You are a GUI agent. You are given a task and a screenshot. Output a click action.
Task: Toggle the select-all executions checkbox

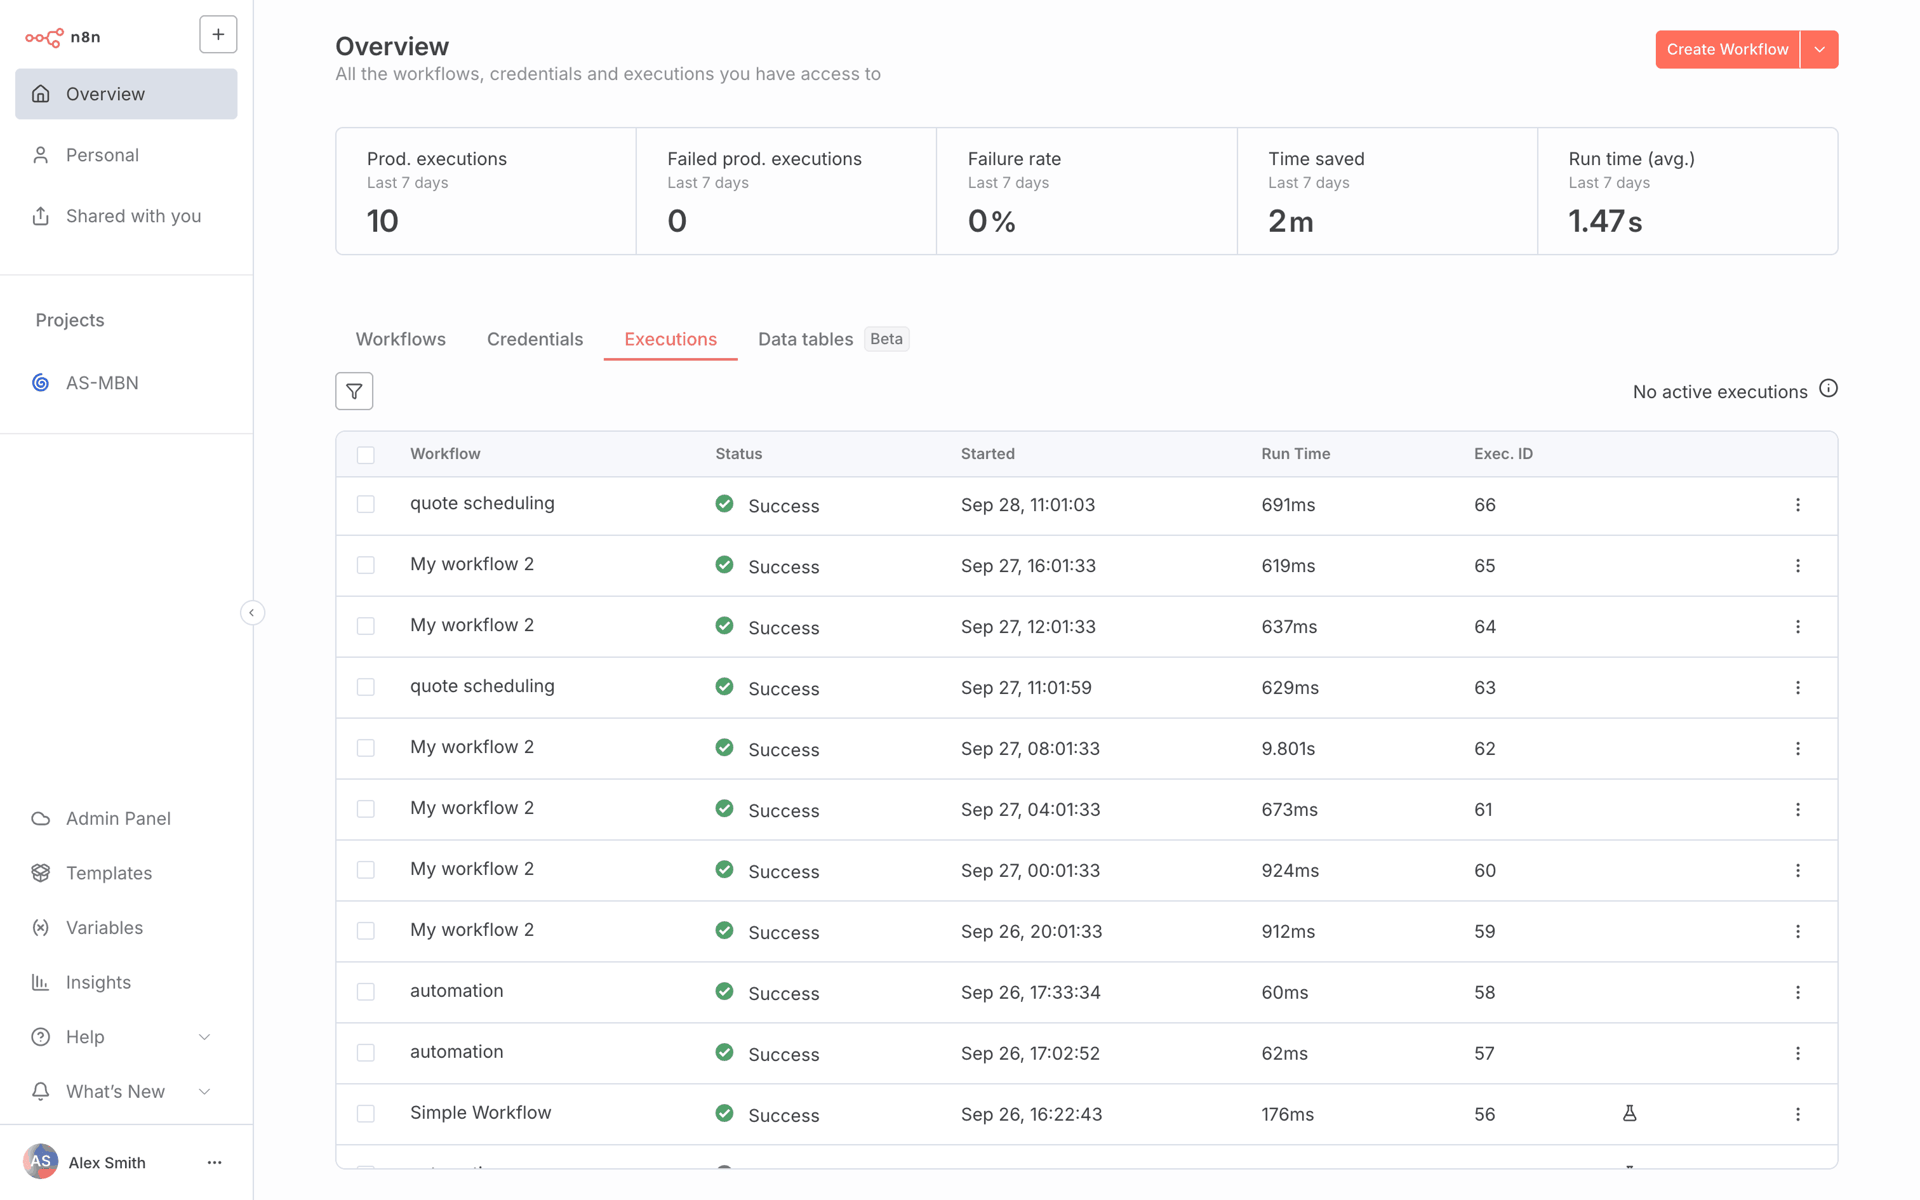coord(366,455)
